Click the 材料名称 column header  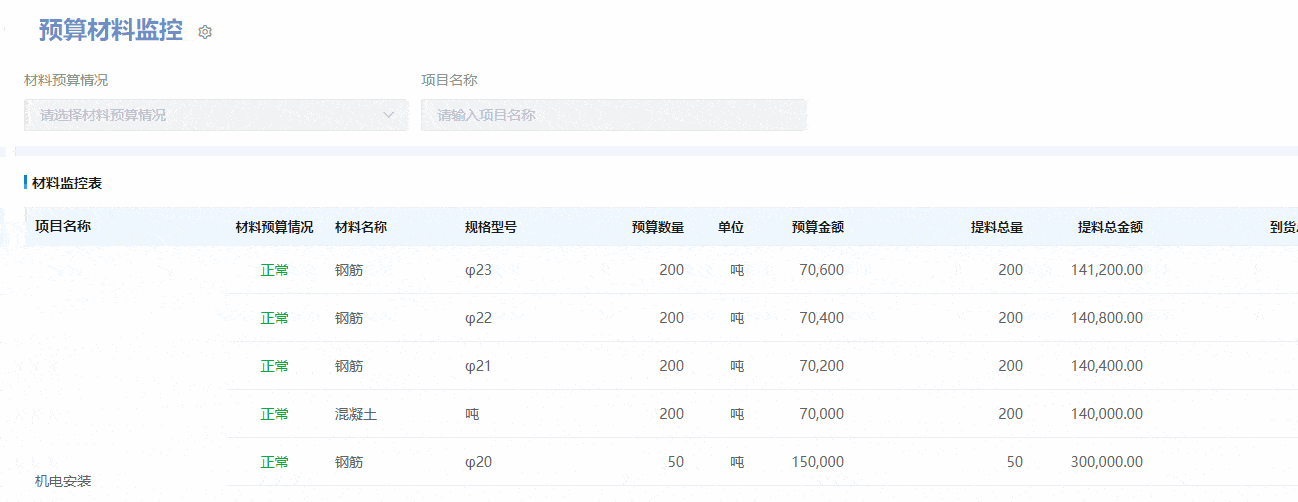[361, 227]
